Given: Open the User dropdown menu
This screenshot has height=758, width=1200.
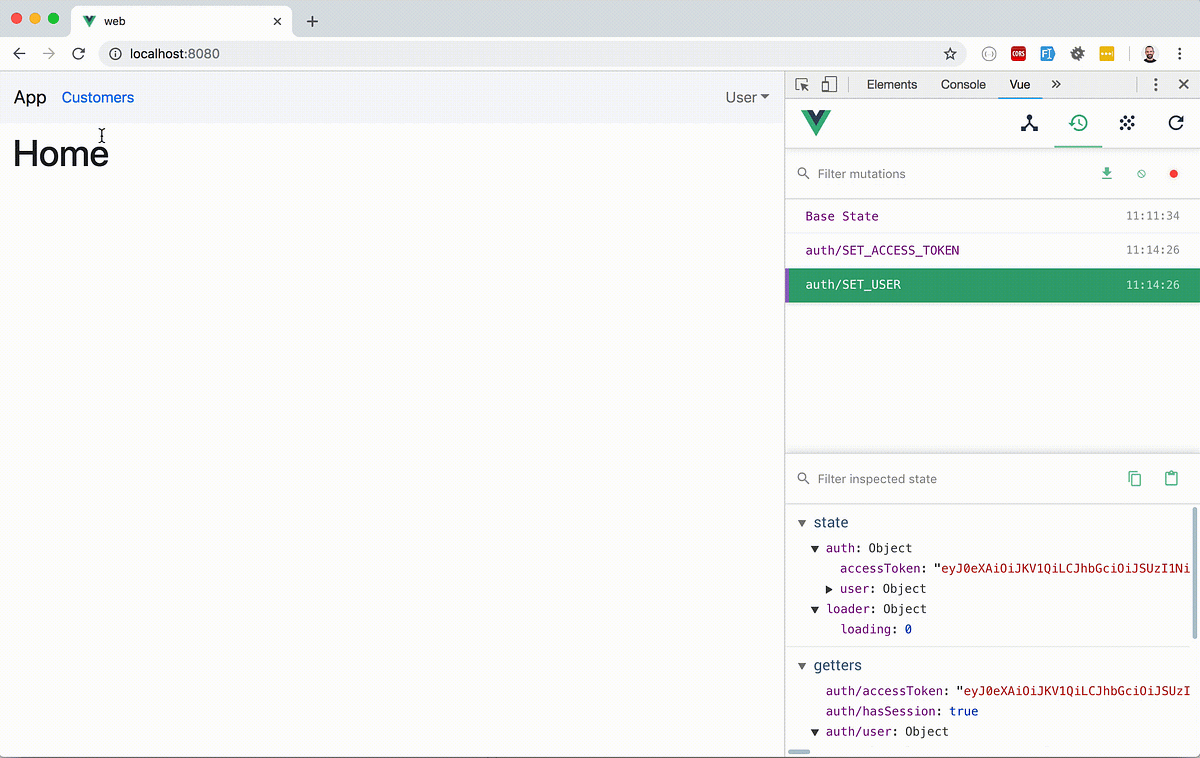Looking at the screenshot, I should pos(746,97).
